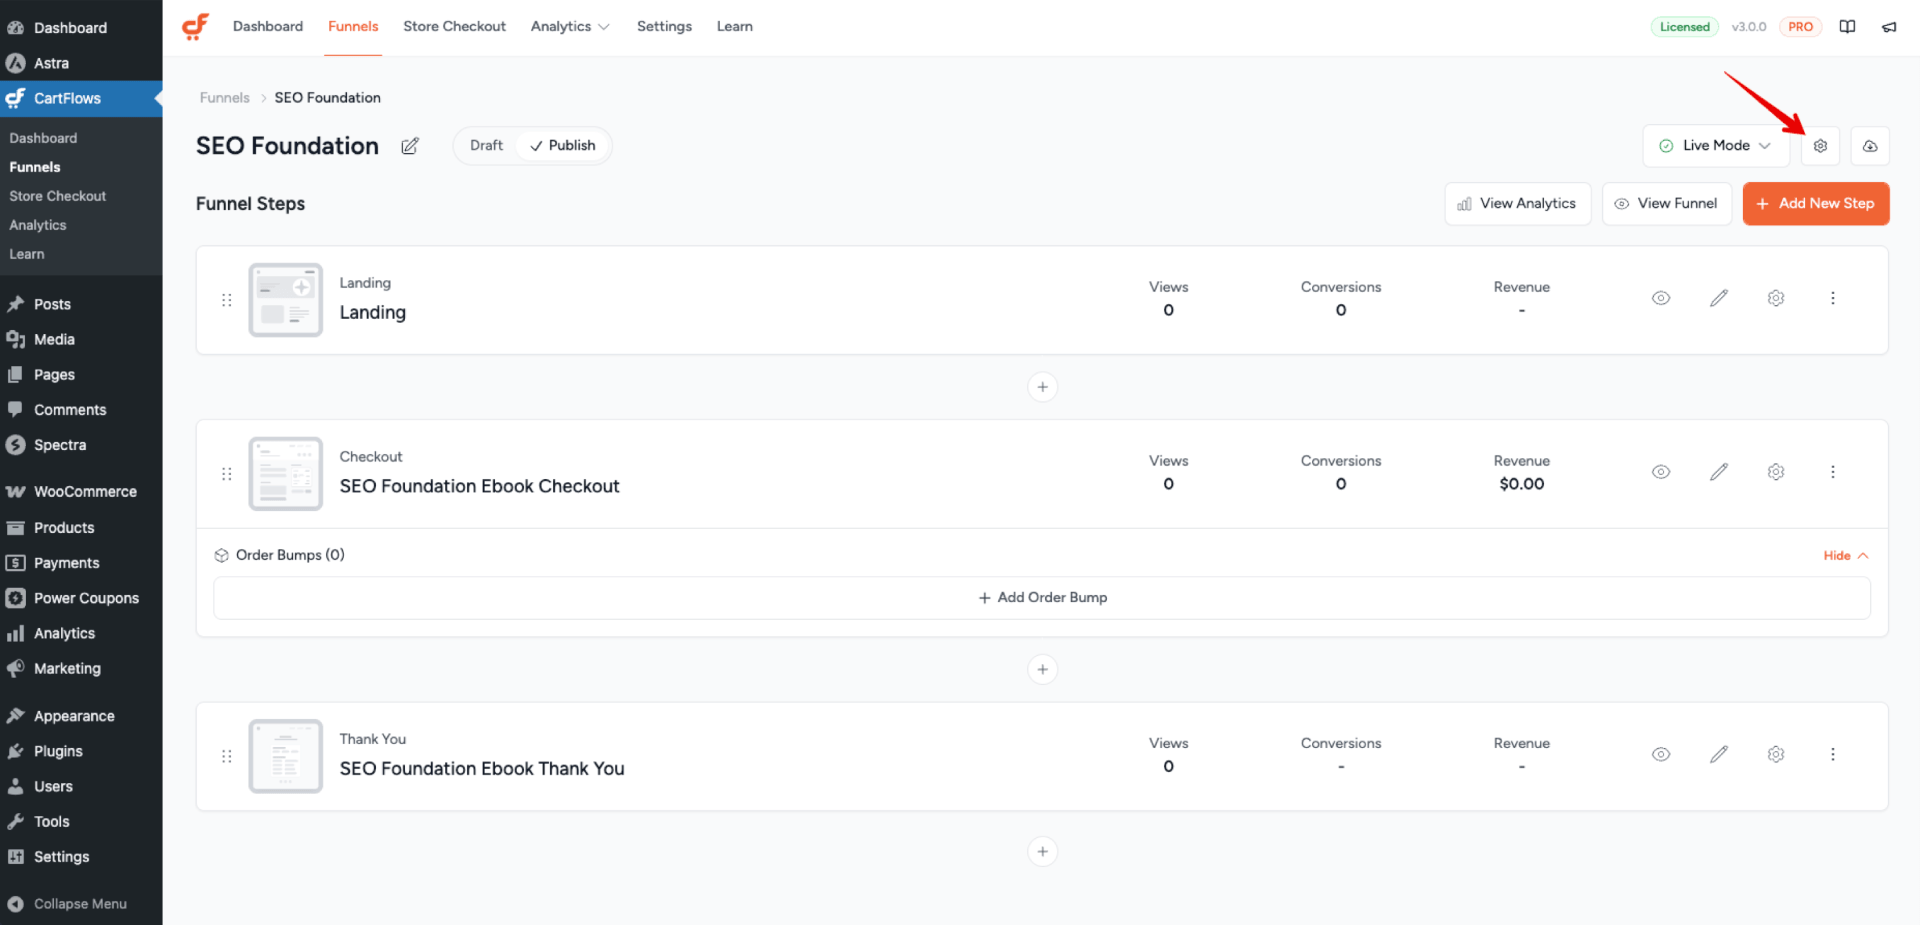Edit the Ebook Thank You step pencil
The width and height of the screenshot is (1920, 925).
[x=1719, y=754]
